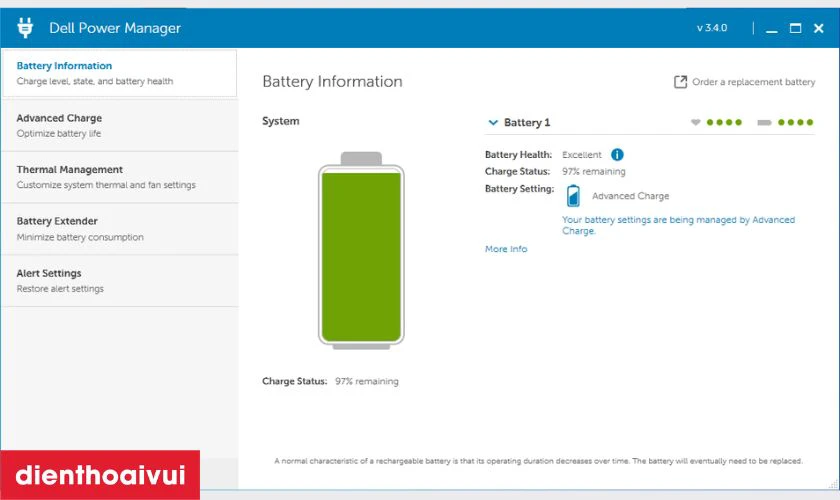Maximize the Dell Power Manager window
Image resolution: width=840 pixels, height=500 pixels.
point(796,28)
